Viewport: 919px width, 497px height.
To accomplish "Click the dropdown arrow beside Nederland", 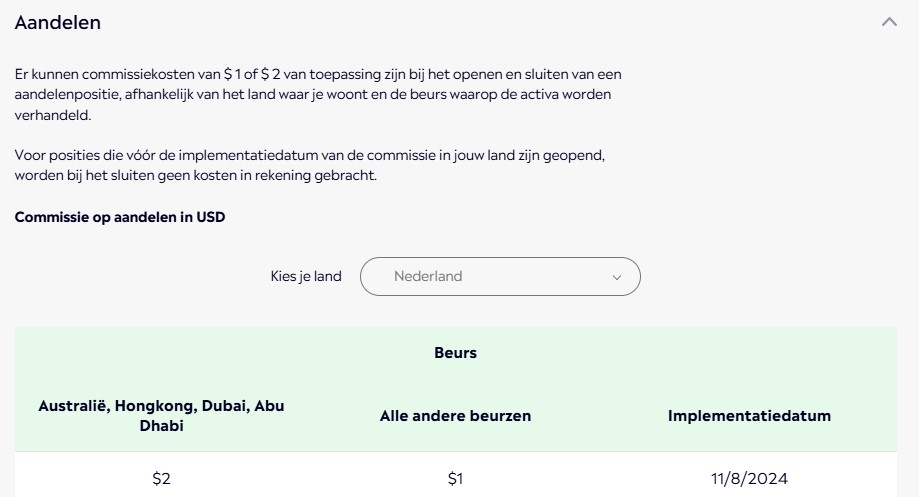I will [x=616, y=278].
